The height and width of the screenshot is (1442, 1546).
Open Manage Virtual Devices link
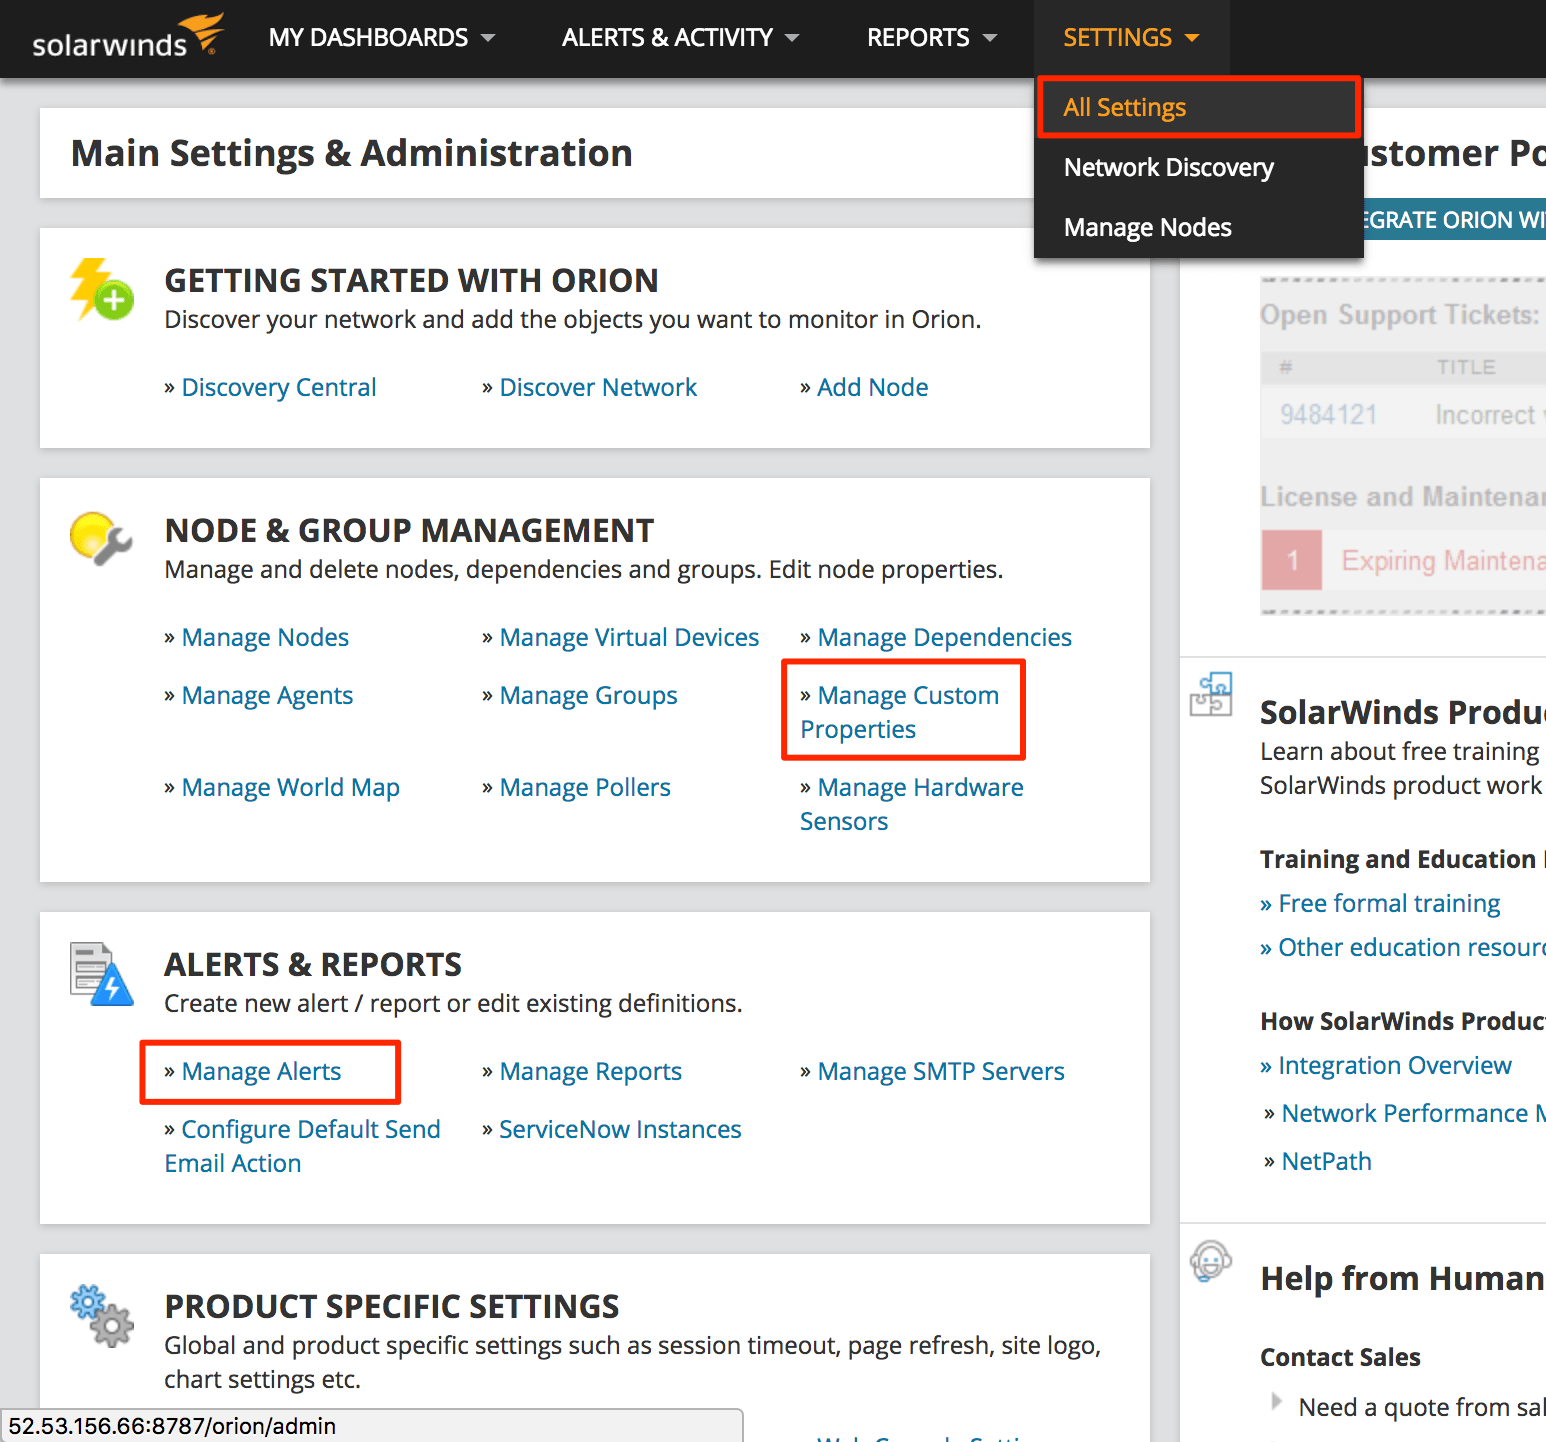[x=629, y=637]
